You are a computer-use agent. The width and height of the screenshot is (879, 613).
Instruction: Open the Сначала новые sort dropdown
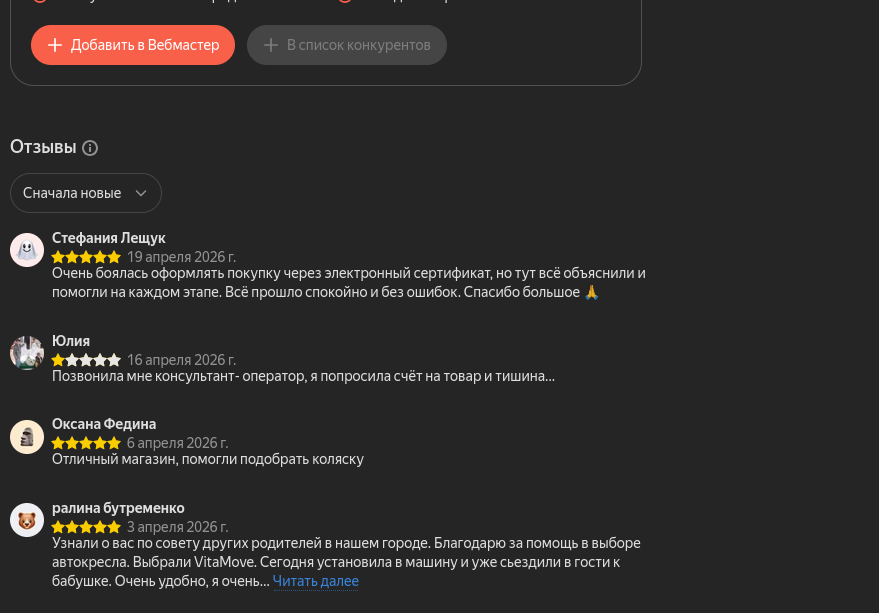click(x=86, y=193)
